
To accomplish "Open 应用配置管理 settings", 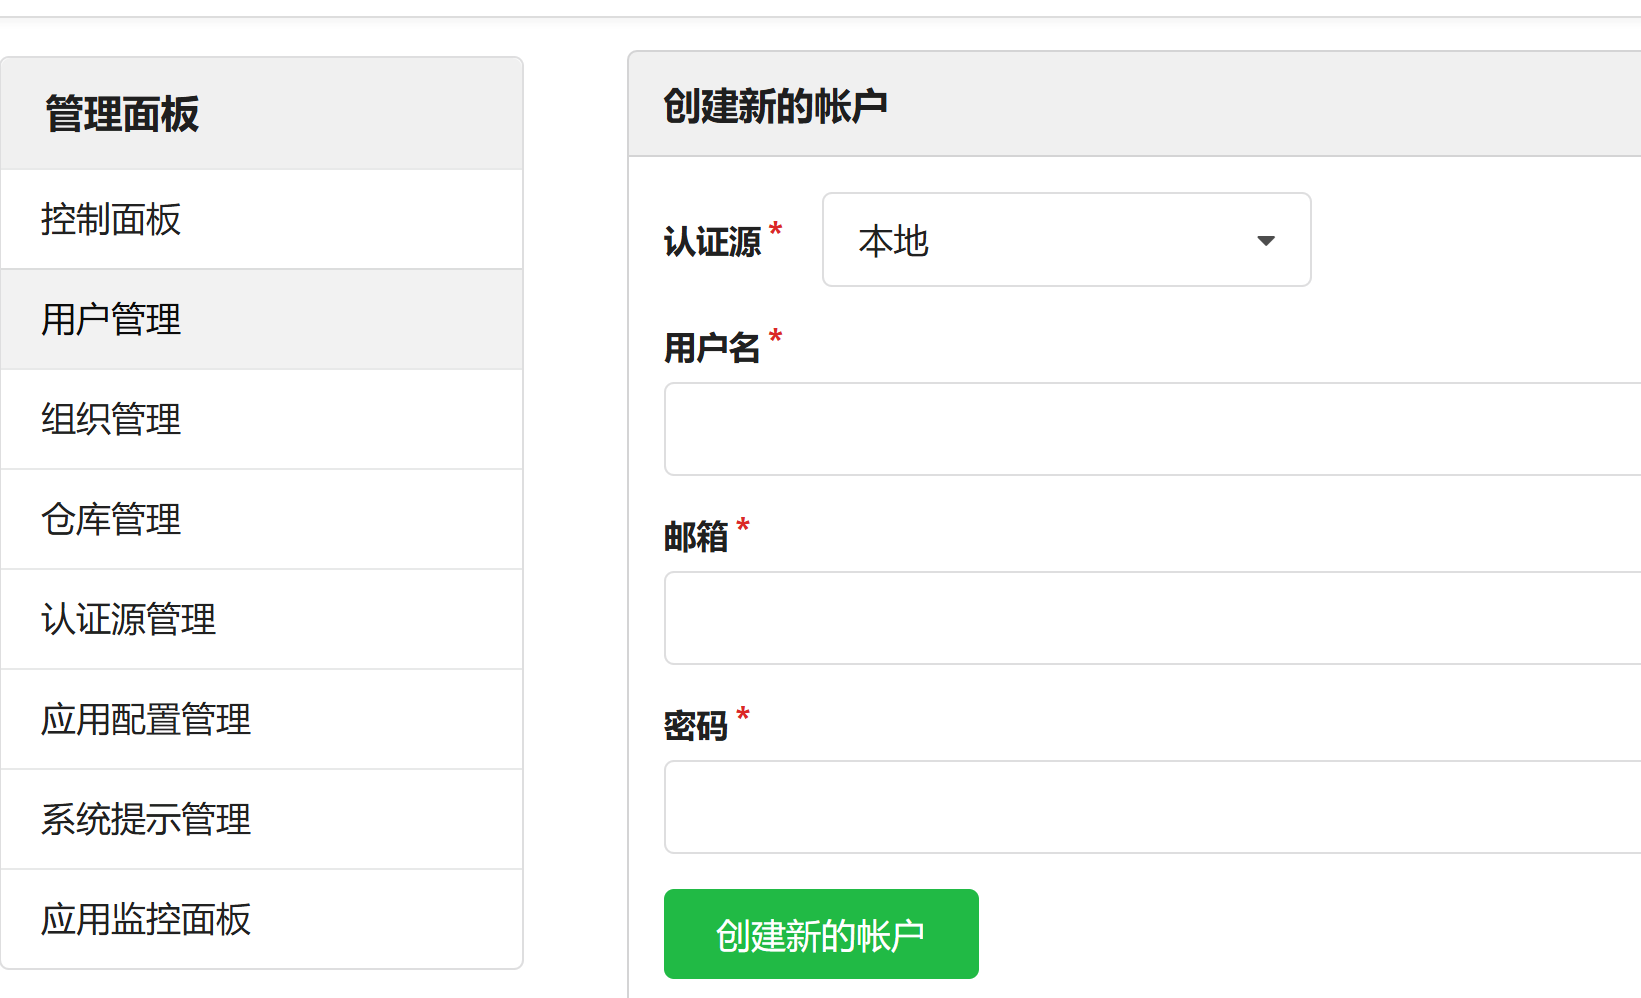I will click(x=146, y=720).
